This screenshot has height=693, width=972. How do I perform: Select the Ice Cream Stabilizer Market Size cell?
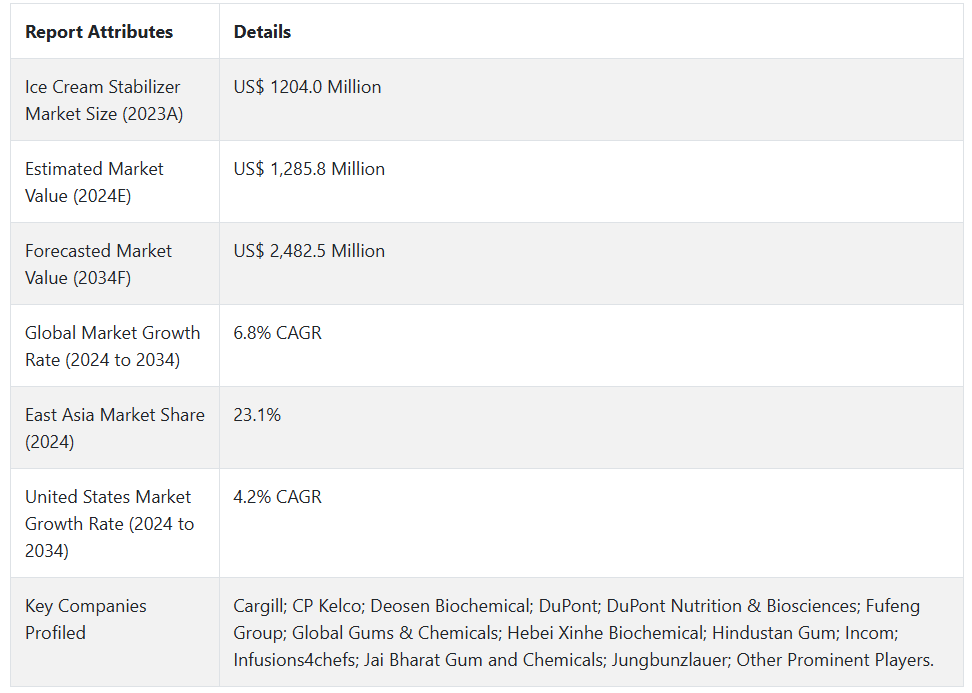104,100
